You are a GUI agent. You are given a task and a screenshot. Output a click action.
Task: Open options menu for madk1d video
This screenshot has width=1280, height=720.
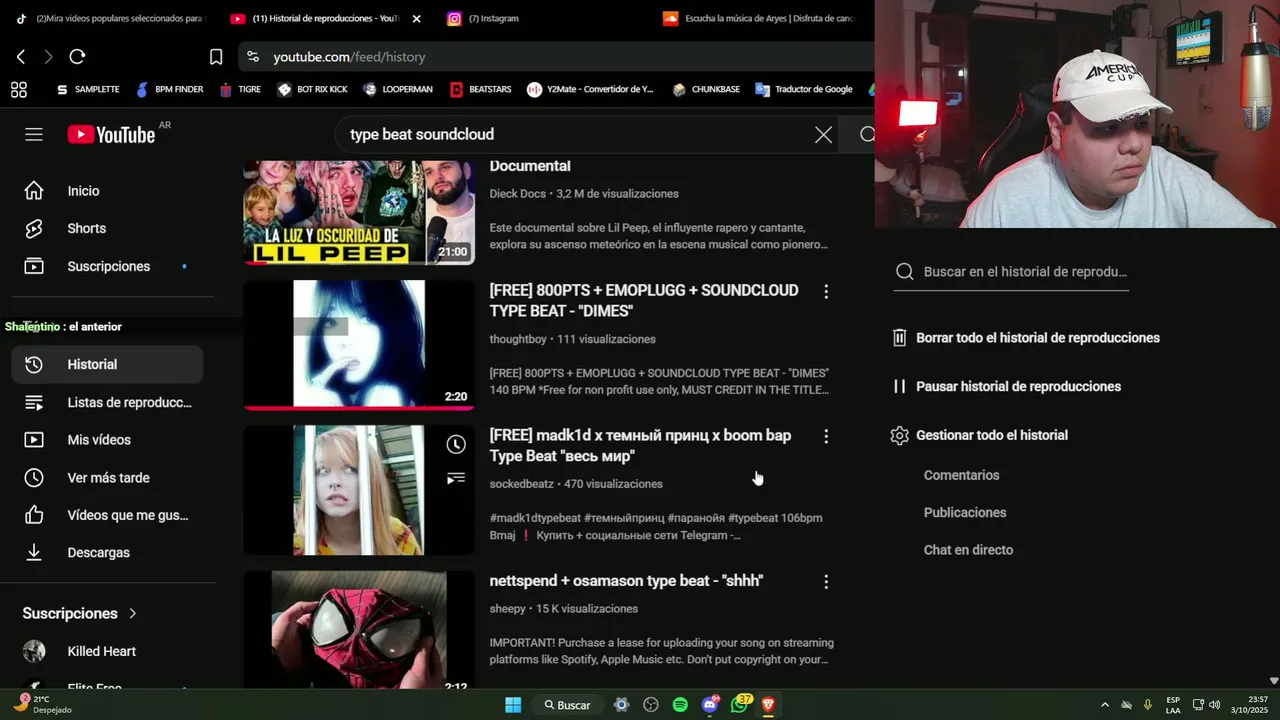point(826,437)
